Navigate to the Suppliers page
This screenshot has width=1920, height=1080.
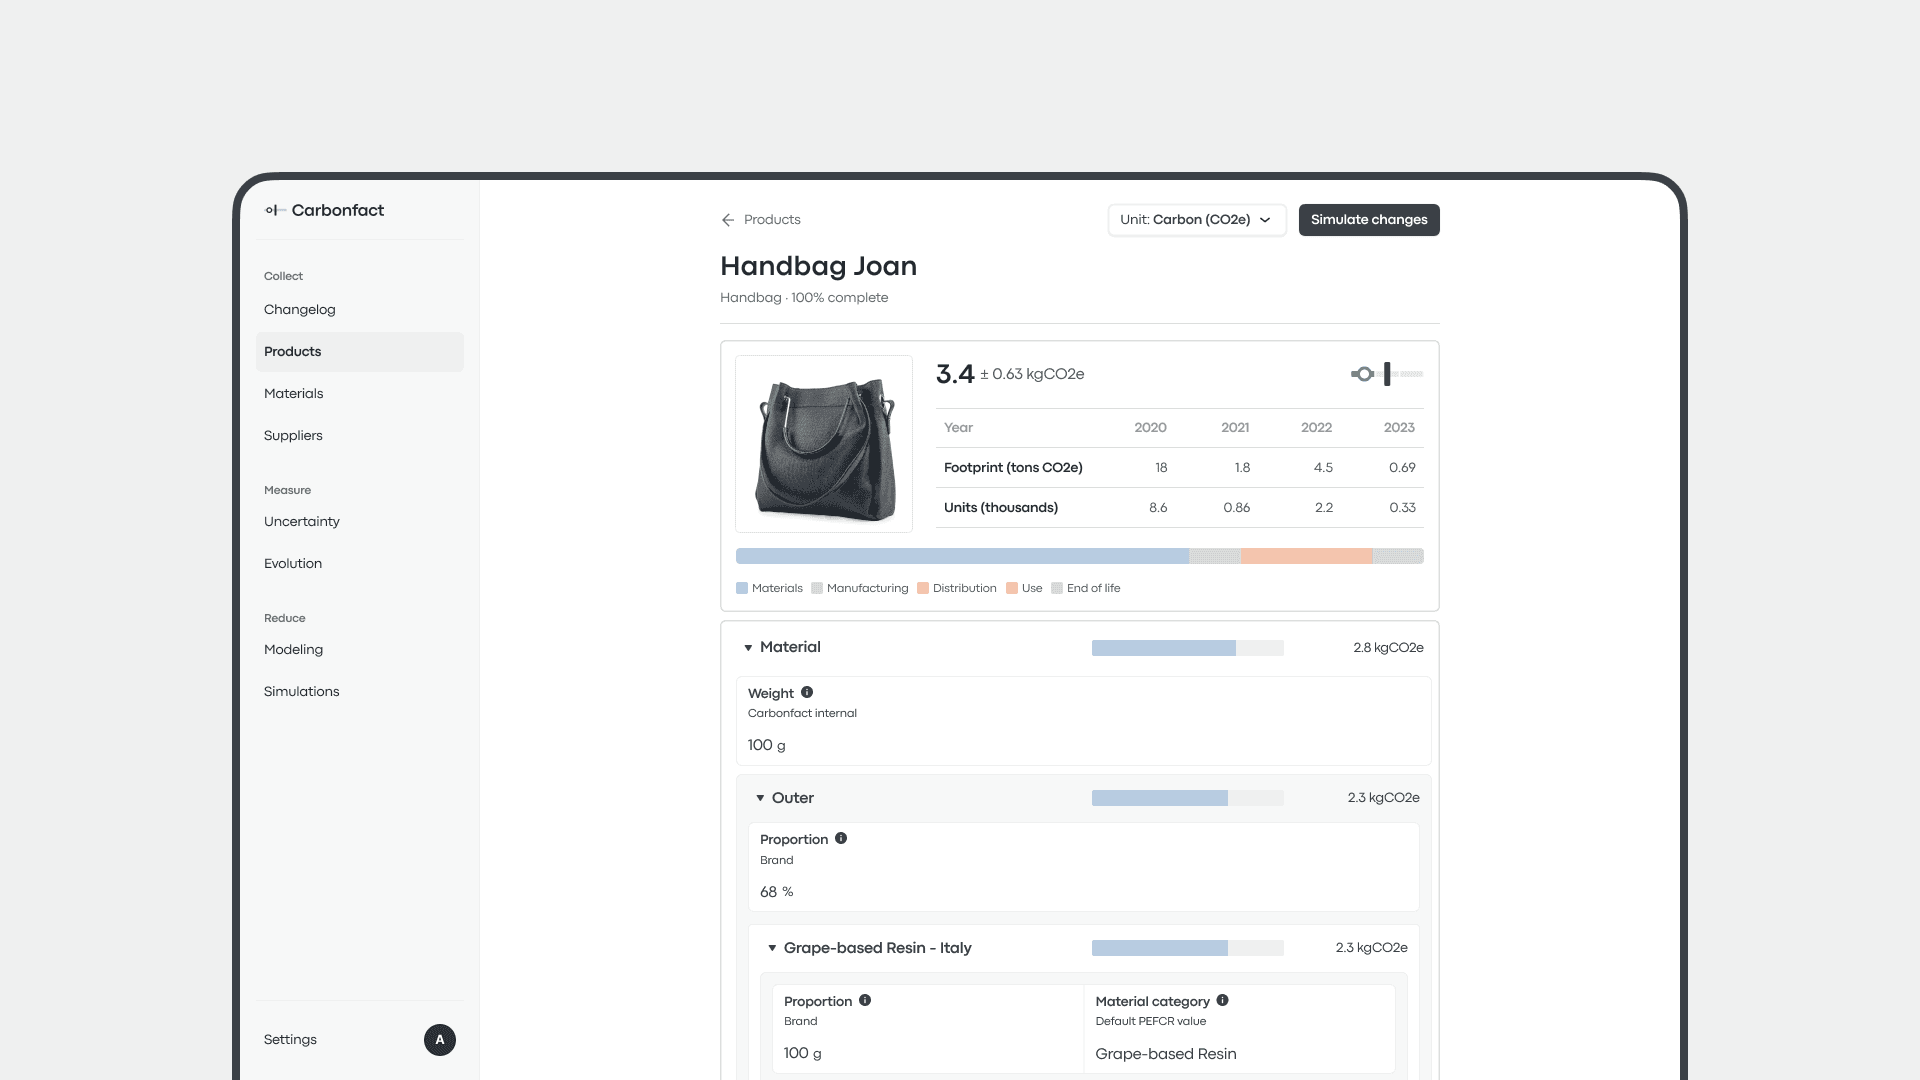tap(293, 436)
